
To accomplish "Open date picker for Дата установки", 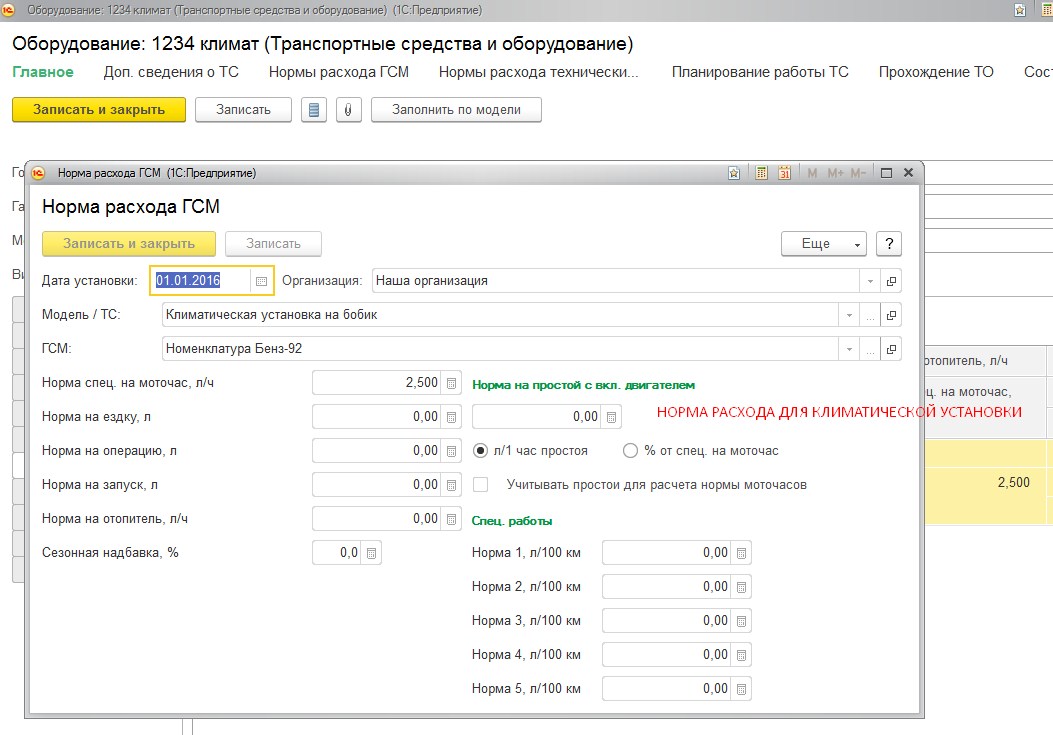I will tap(262, 281).
